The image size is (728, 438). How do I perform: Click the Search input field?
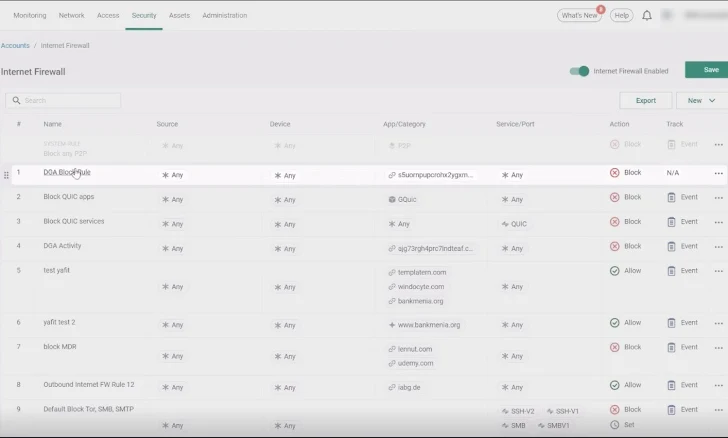70,101
